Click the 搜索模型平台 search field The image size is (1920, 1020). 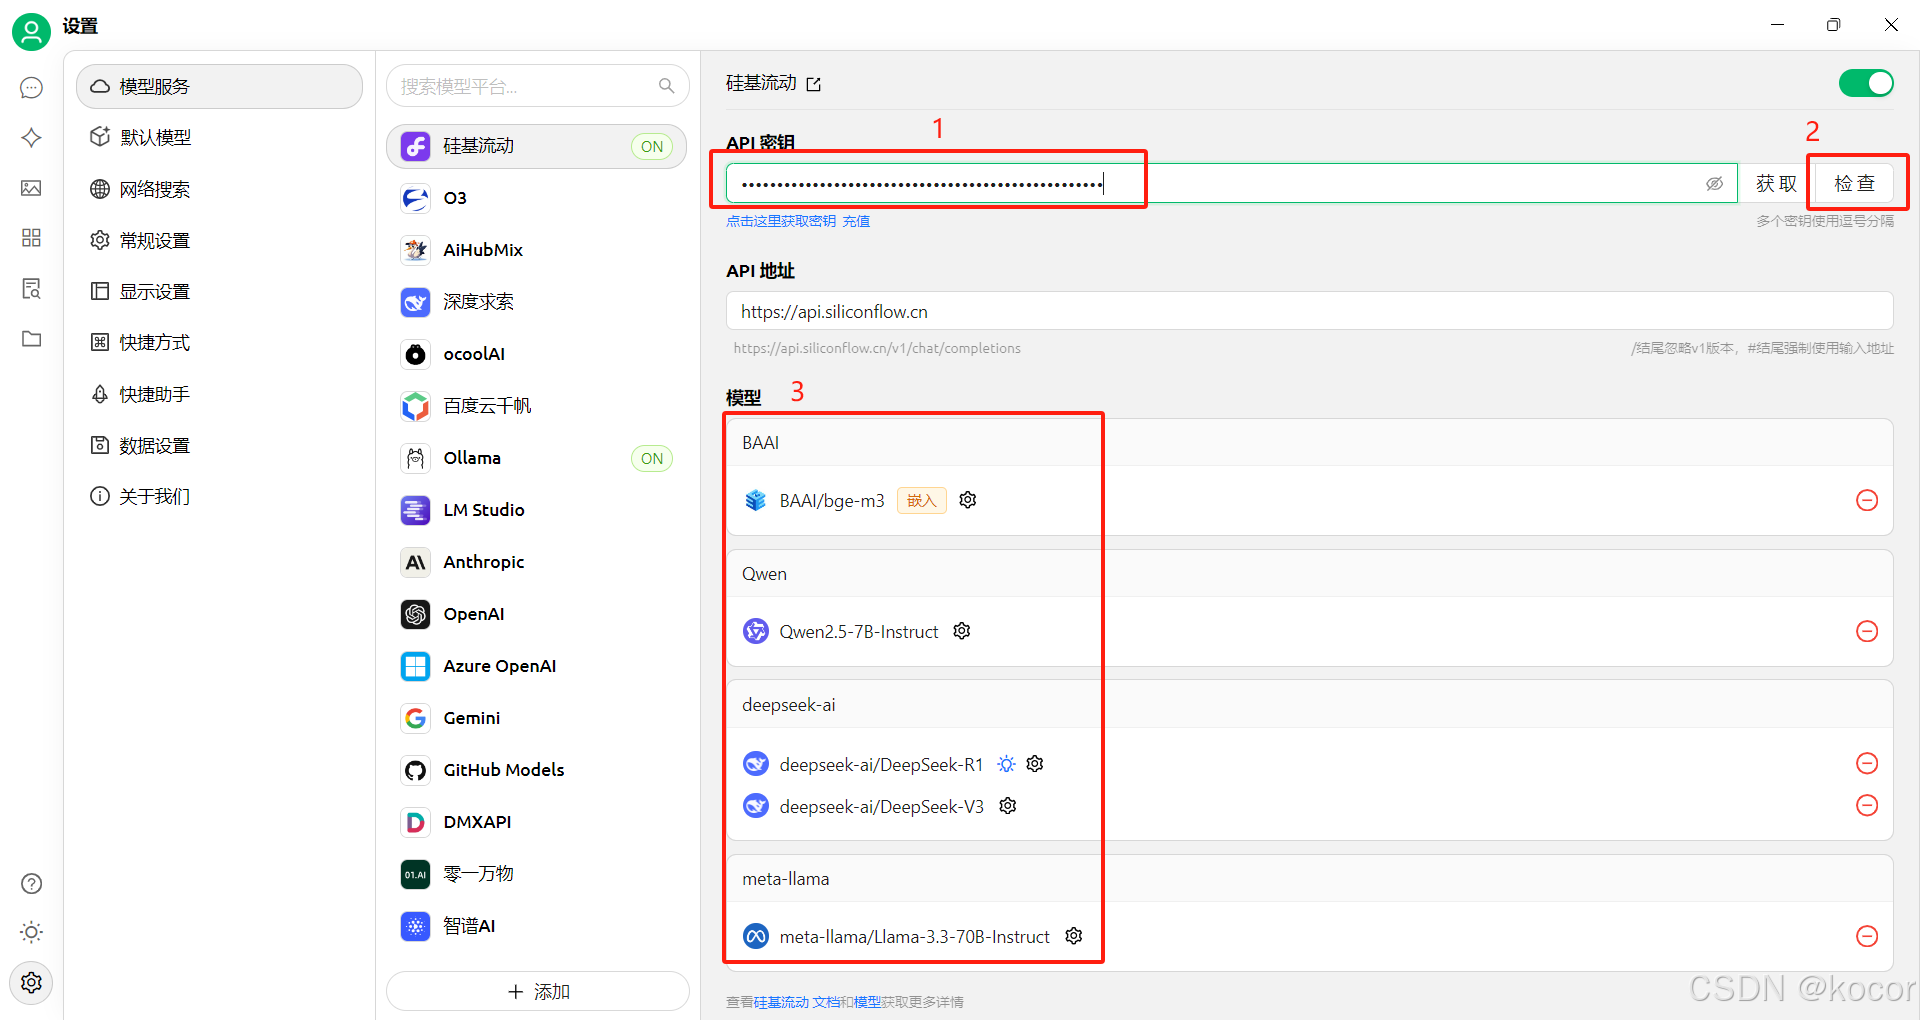click(538, 86)
